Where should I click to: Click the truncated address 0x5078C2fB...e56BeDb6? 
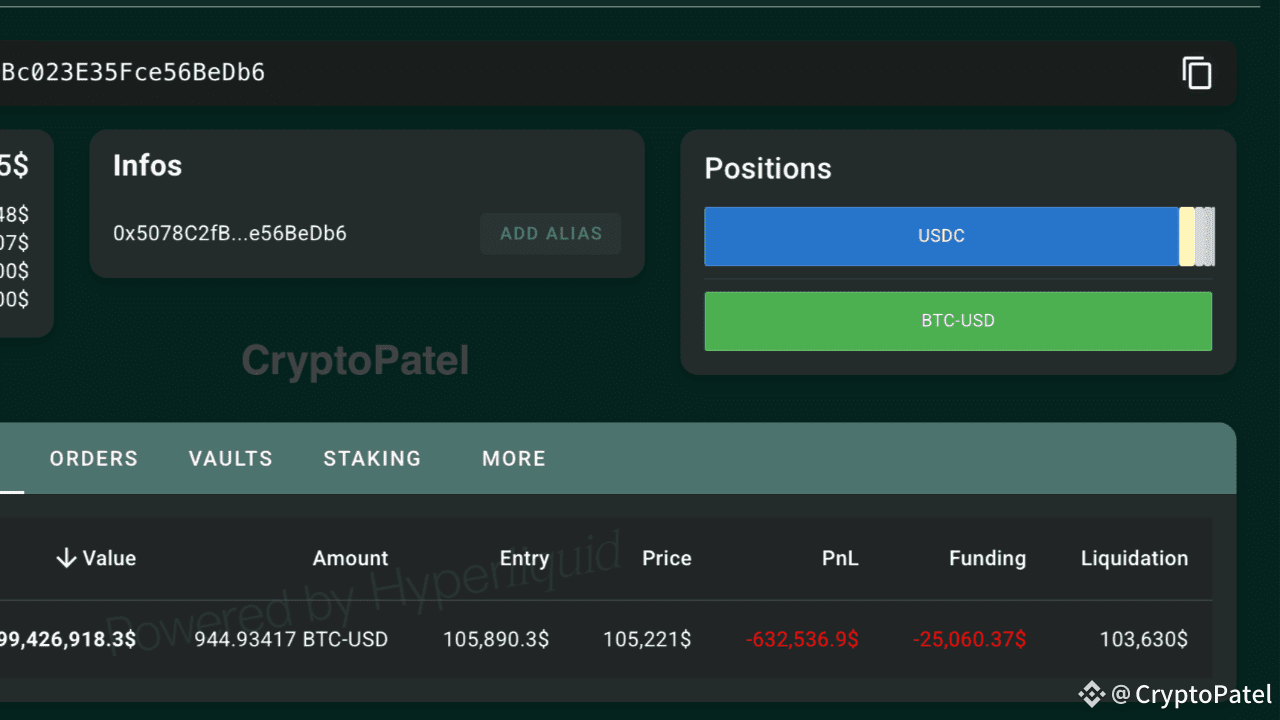coord(228,233)
